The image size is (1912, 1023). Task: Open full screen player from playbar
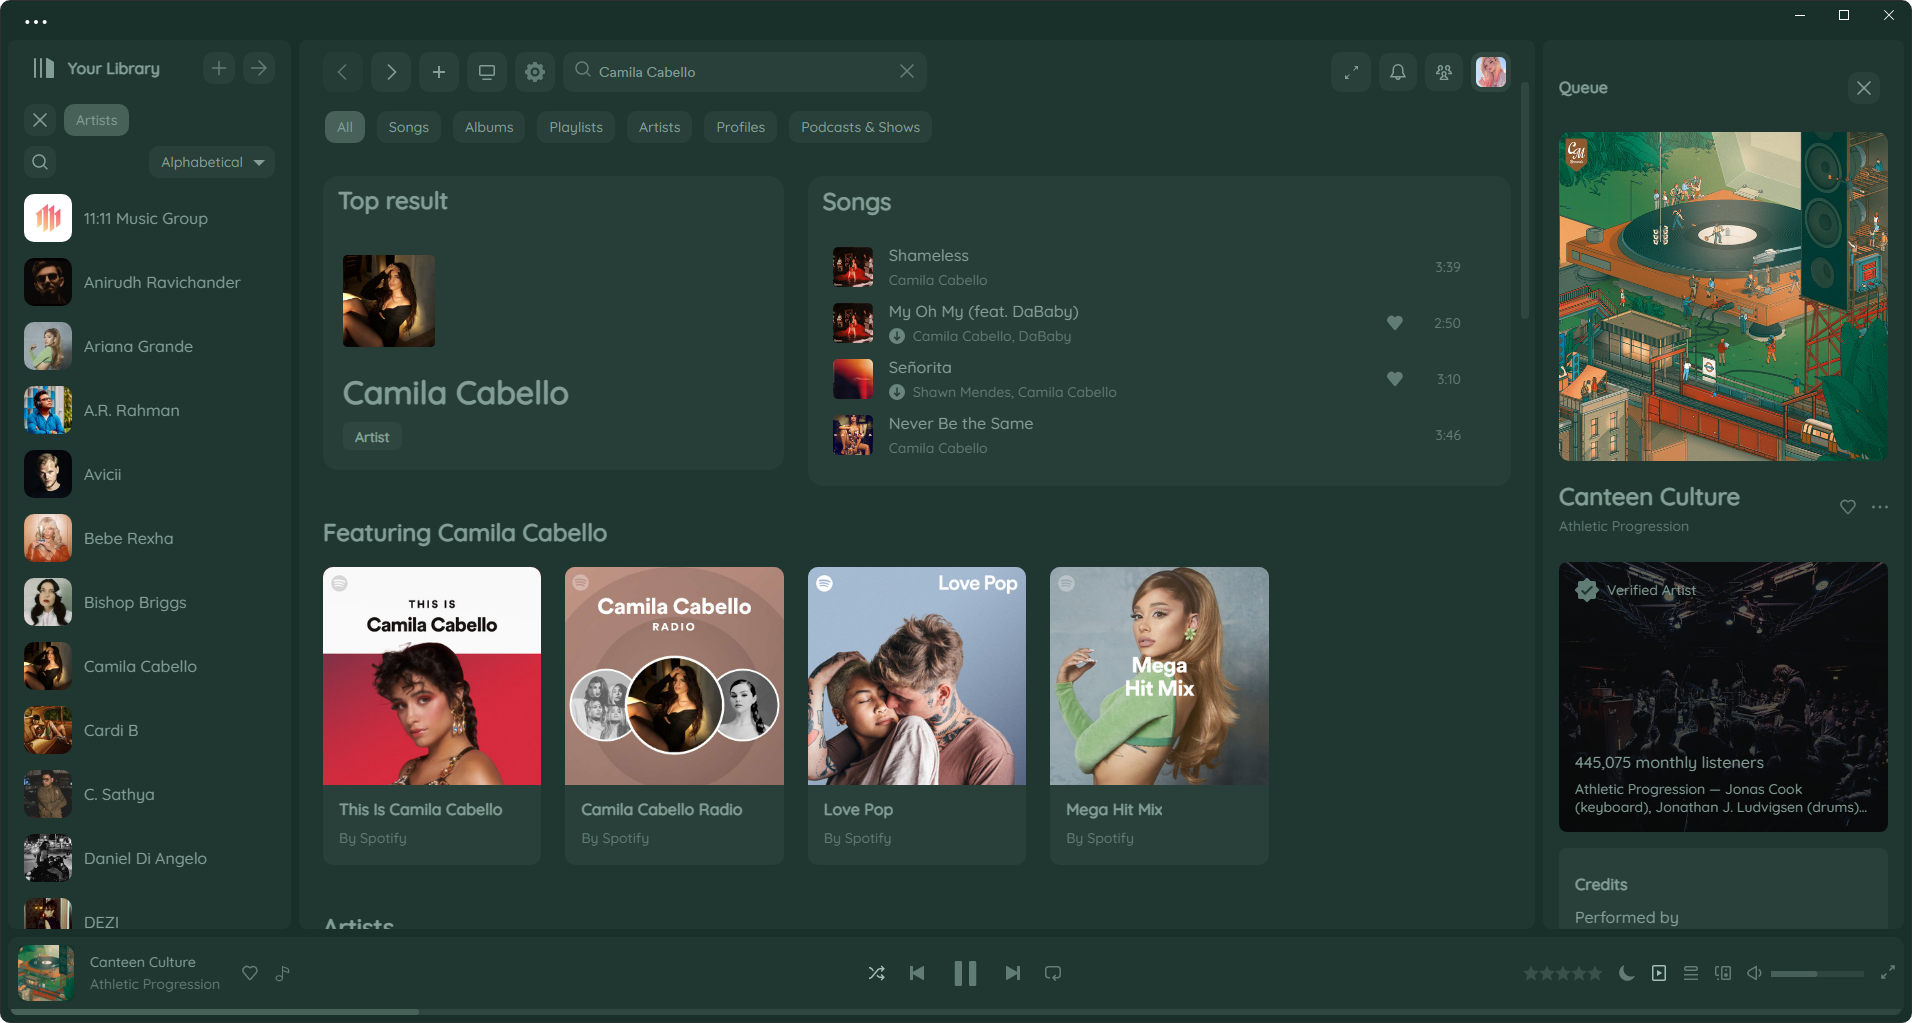(x=1888, y=973)
